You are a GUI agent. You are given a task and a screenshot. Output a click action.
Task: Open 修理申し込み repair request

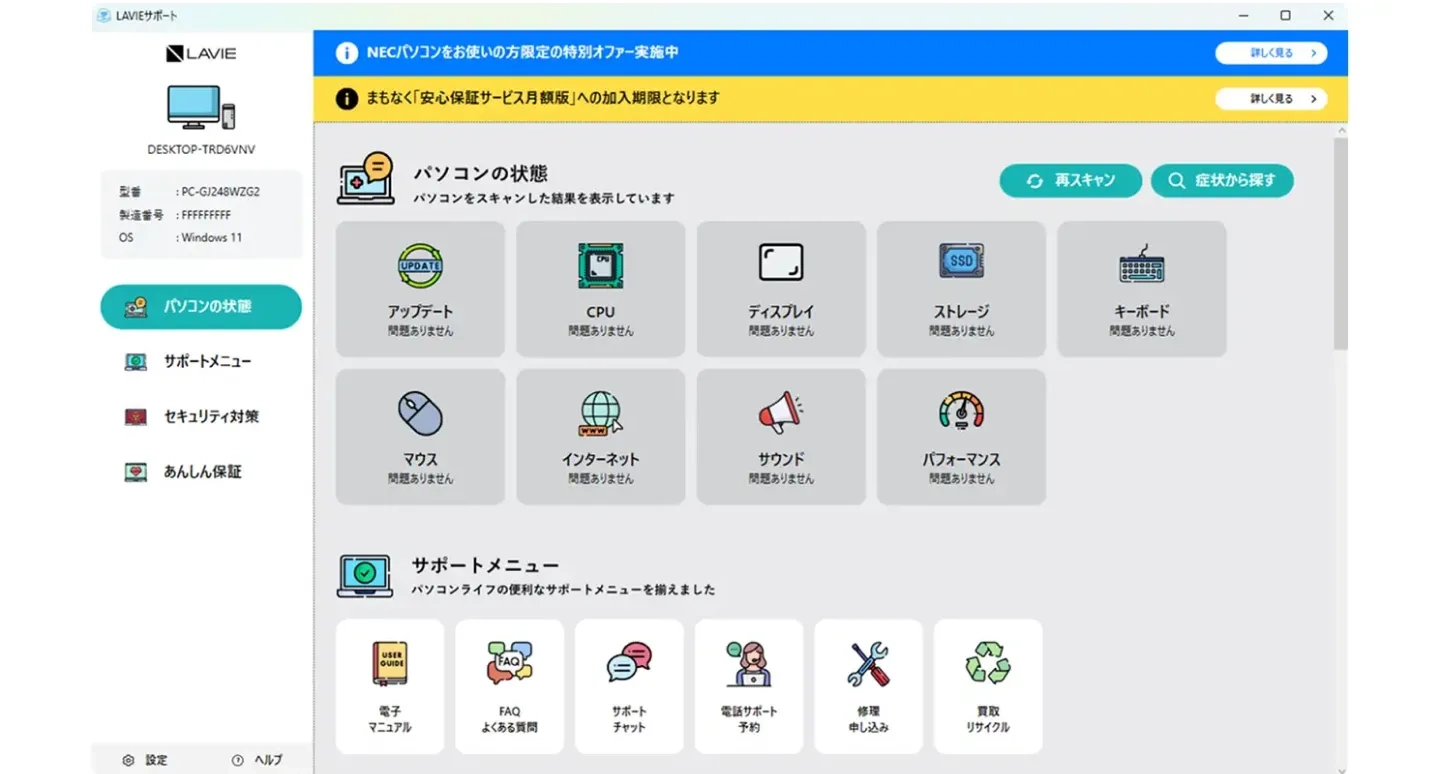tap(868, 686)
